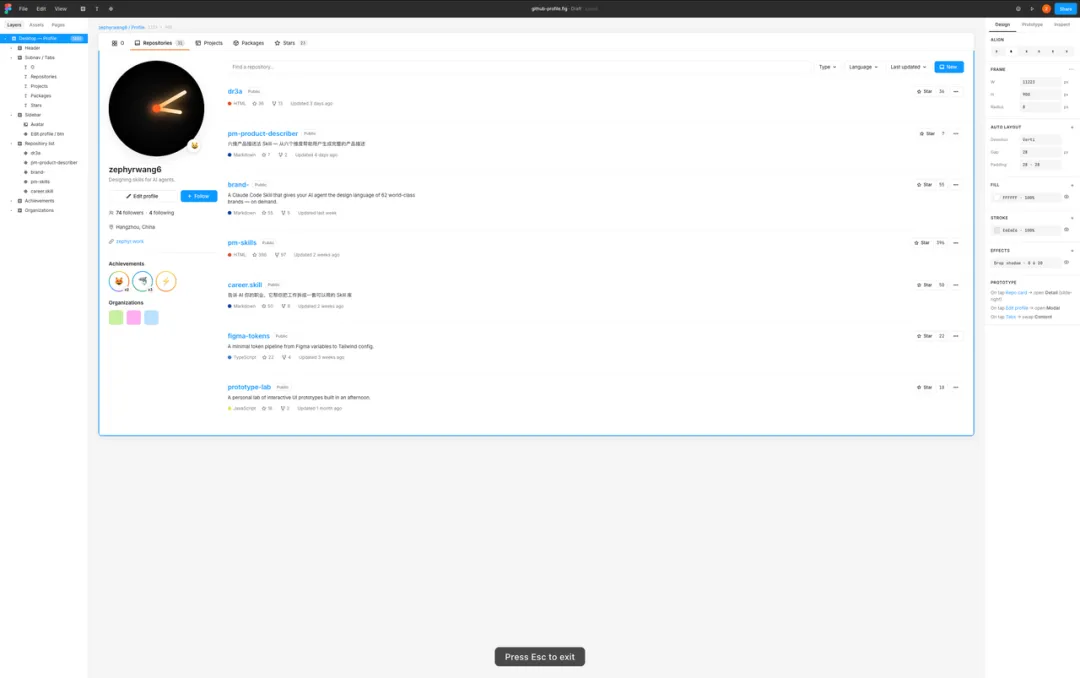Click the Figma logo icon
The image size is (1080, 678).
8,8
